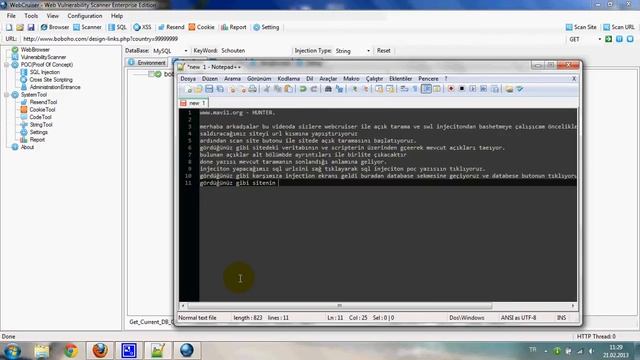Click Notepad++ paste icon
Image resolution: width=640 pixels, height=360 pixels.
tap(288, 89)
